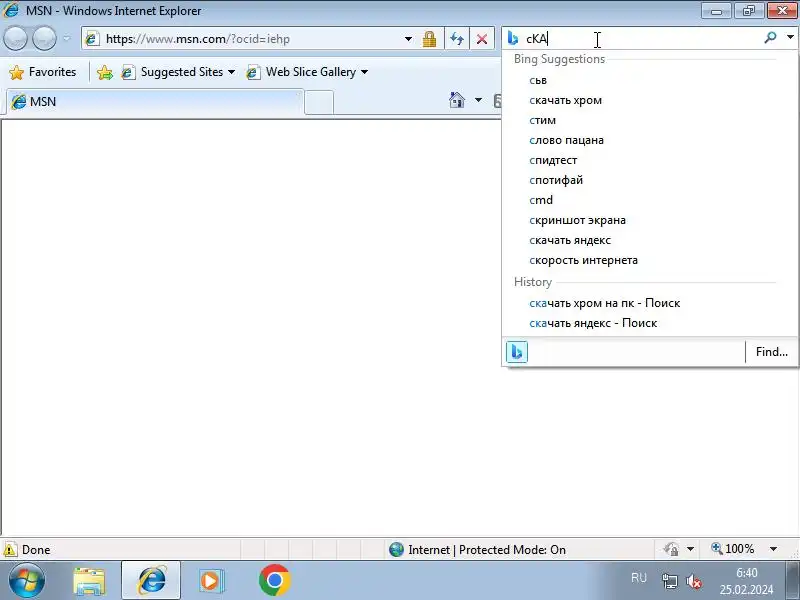The image size is (800, 600).
Task: Click the Home page icon
Action: point(457,99)
